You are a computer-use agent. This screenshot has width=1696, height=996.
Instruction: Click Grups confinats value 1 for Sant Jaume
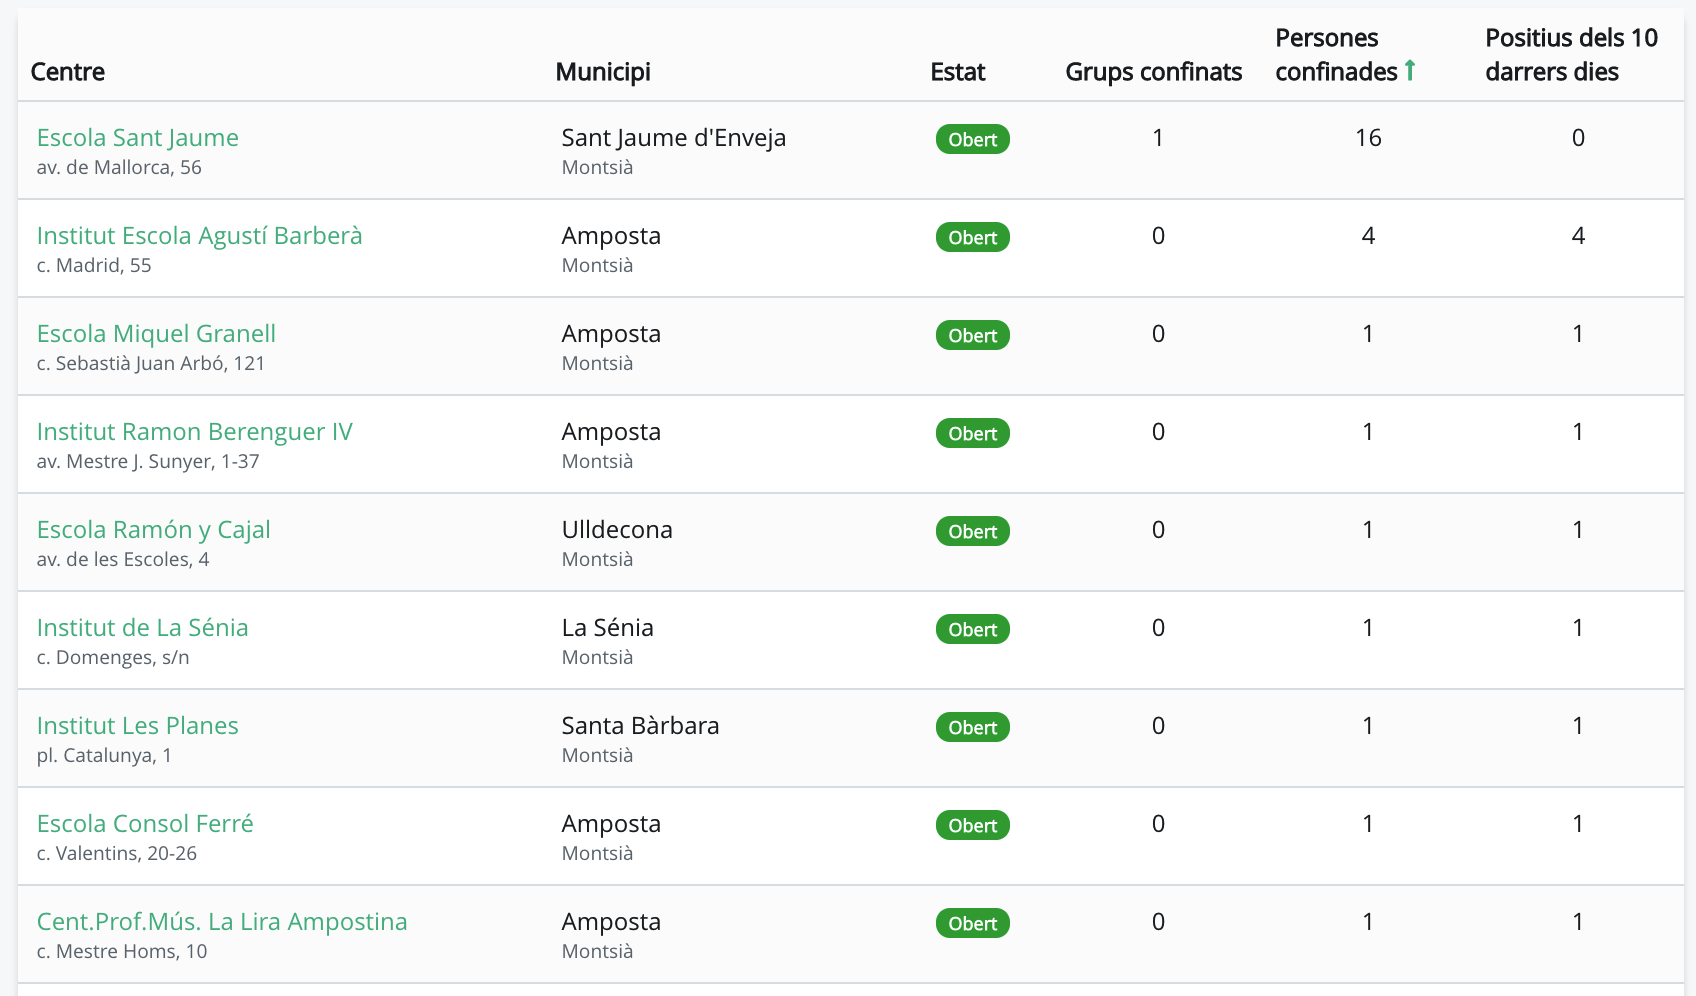1158,138
